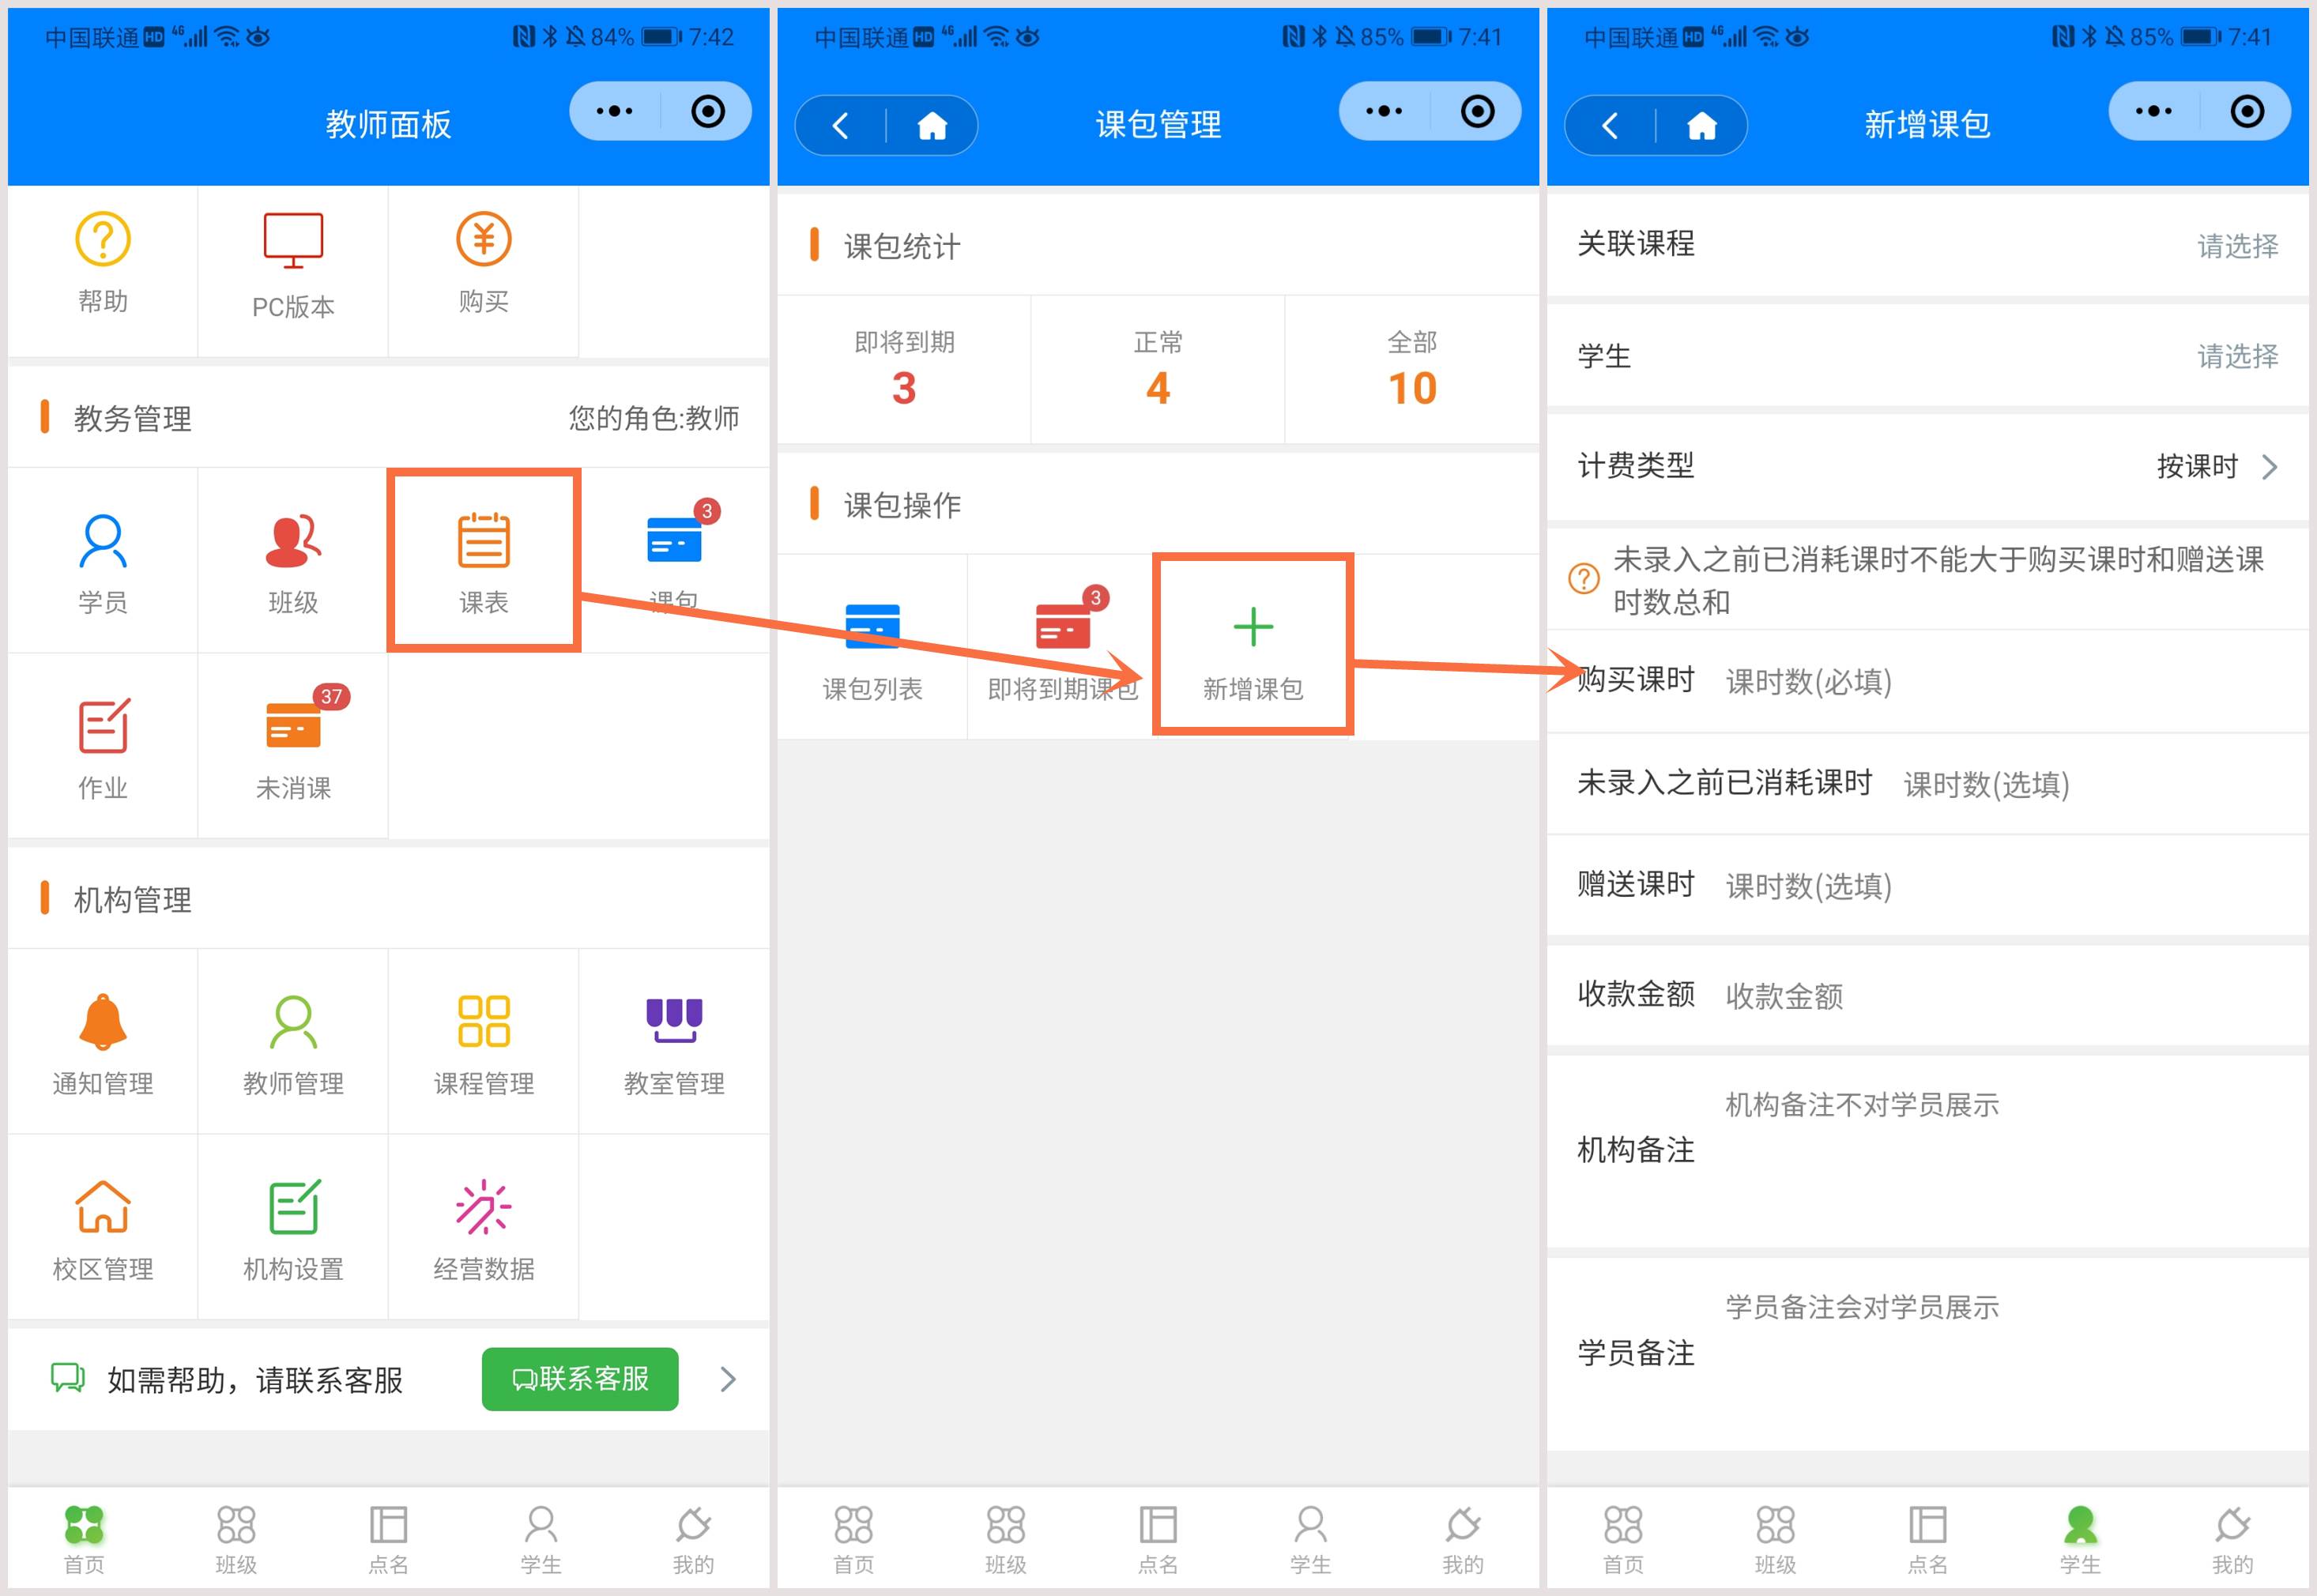The height and width of the screenshot is (1596, 2317).
Task: Switch to 我的 tab in 新增课包 bottom bar
Action: (2232, 1540)
